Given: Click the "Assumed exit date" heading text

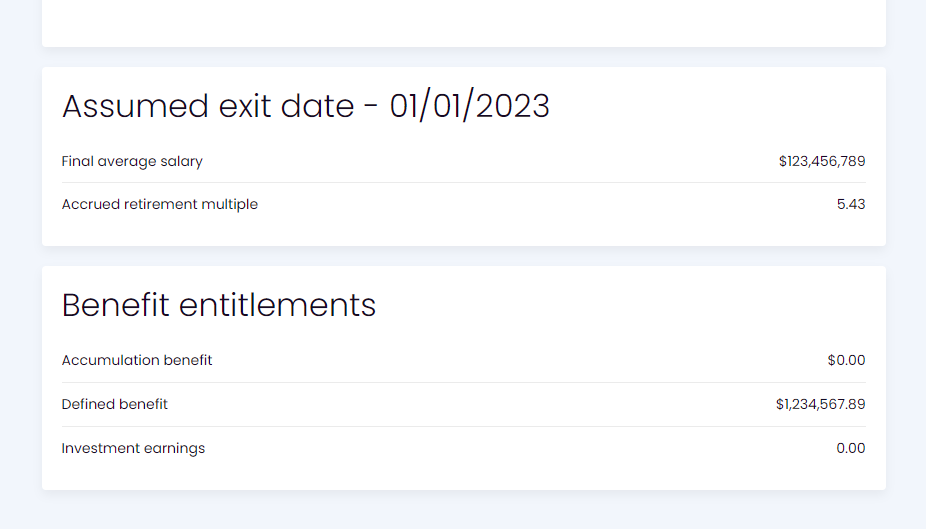Looking at the screenshot, I should click(x=205, y=106).
